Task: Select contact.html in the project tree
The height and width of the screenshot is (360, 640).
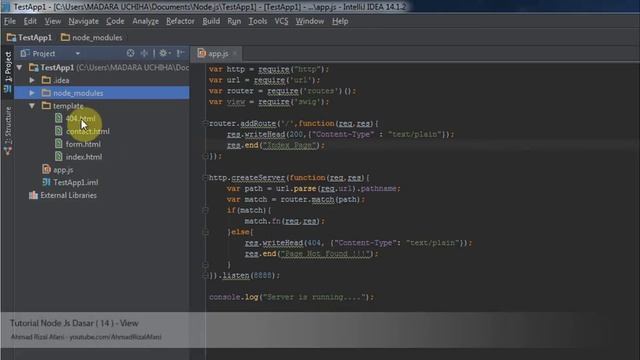Action: tap(87, 131)
